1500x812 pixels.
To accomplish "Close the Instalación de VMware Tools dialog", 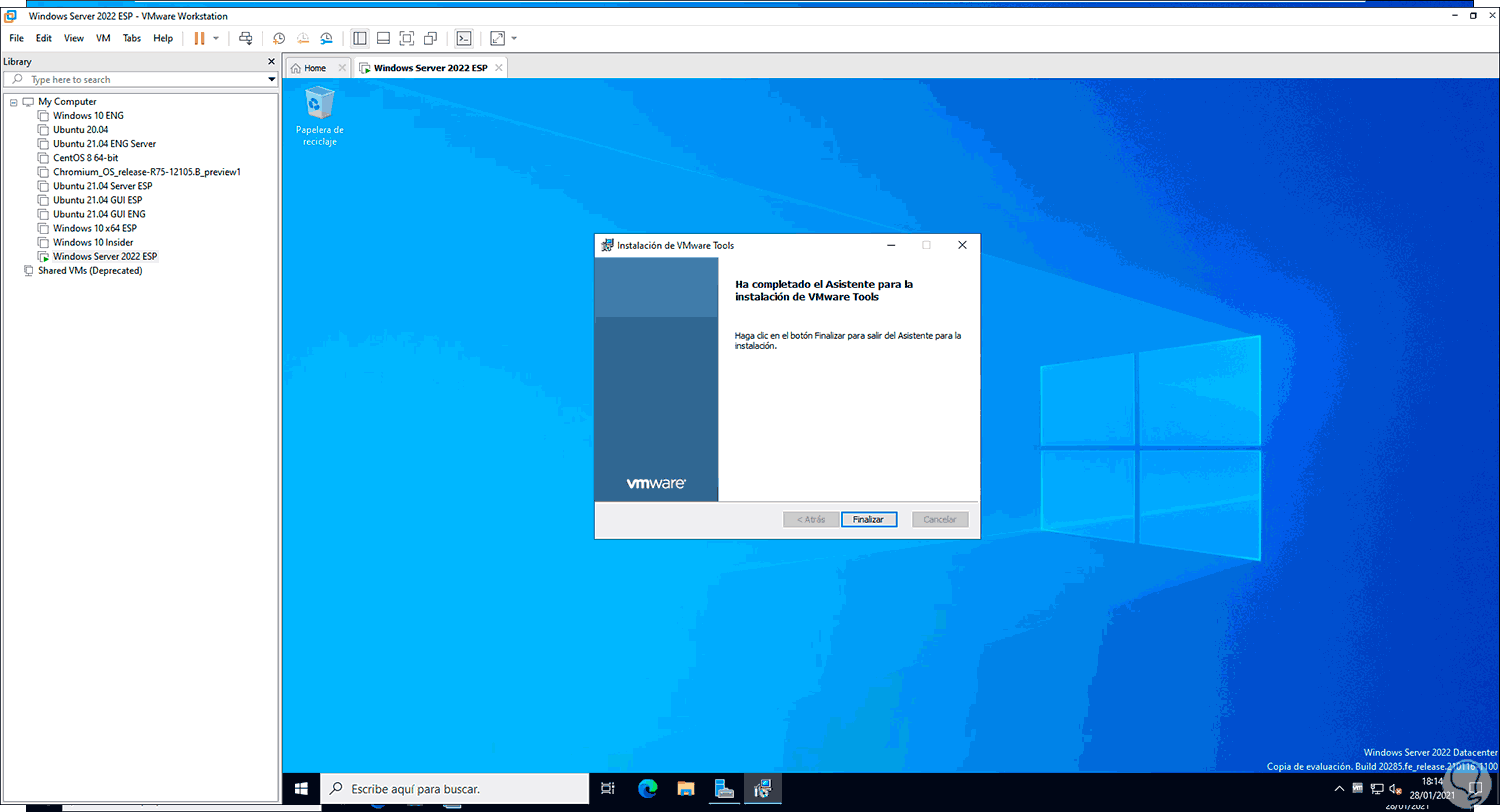I will click(962, 245).
